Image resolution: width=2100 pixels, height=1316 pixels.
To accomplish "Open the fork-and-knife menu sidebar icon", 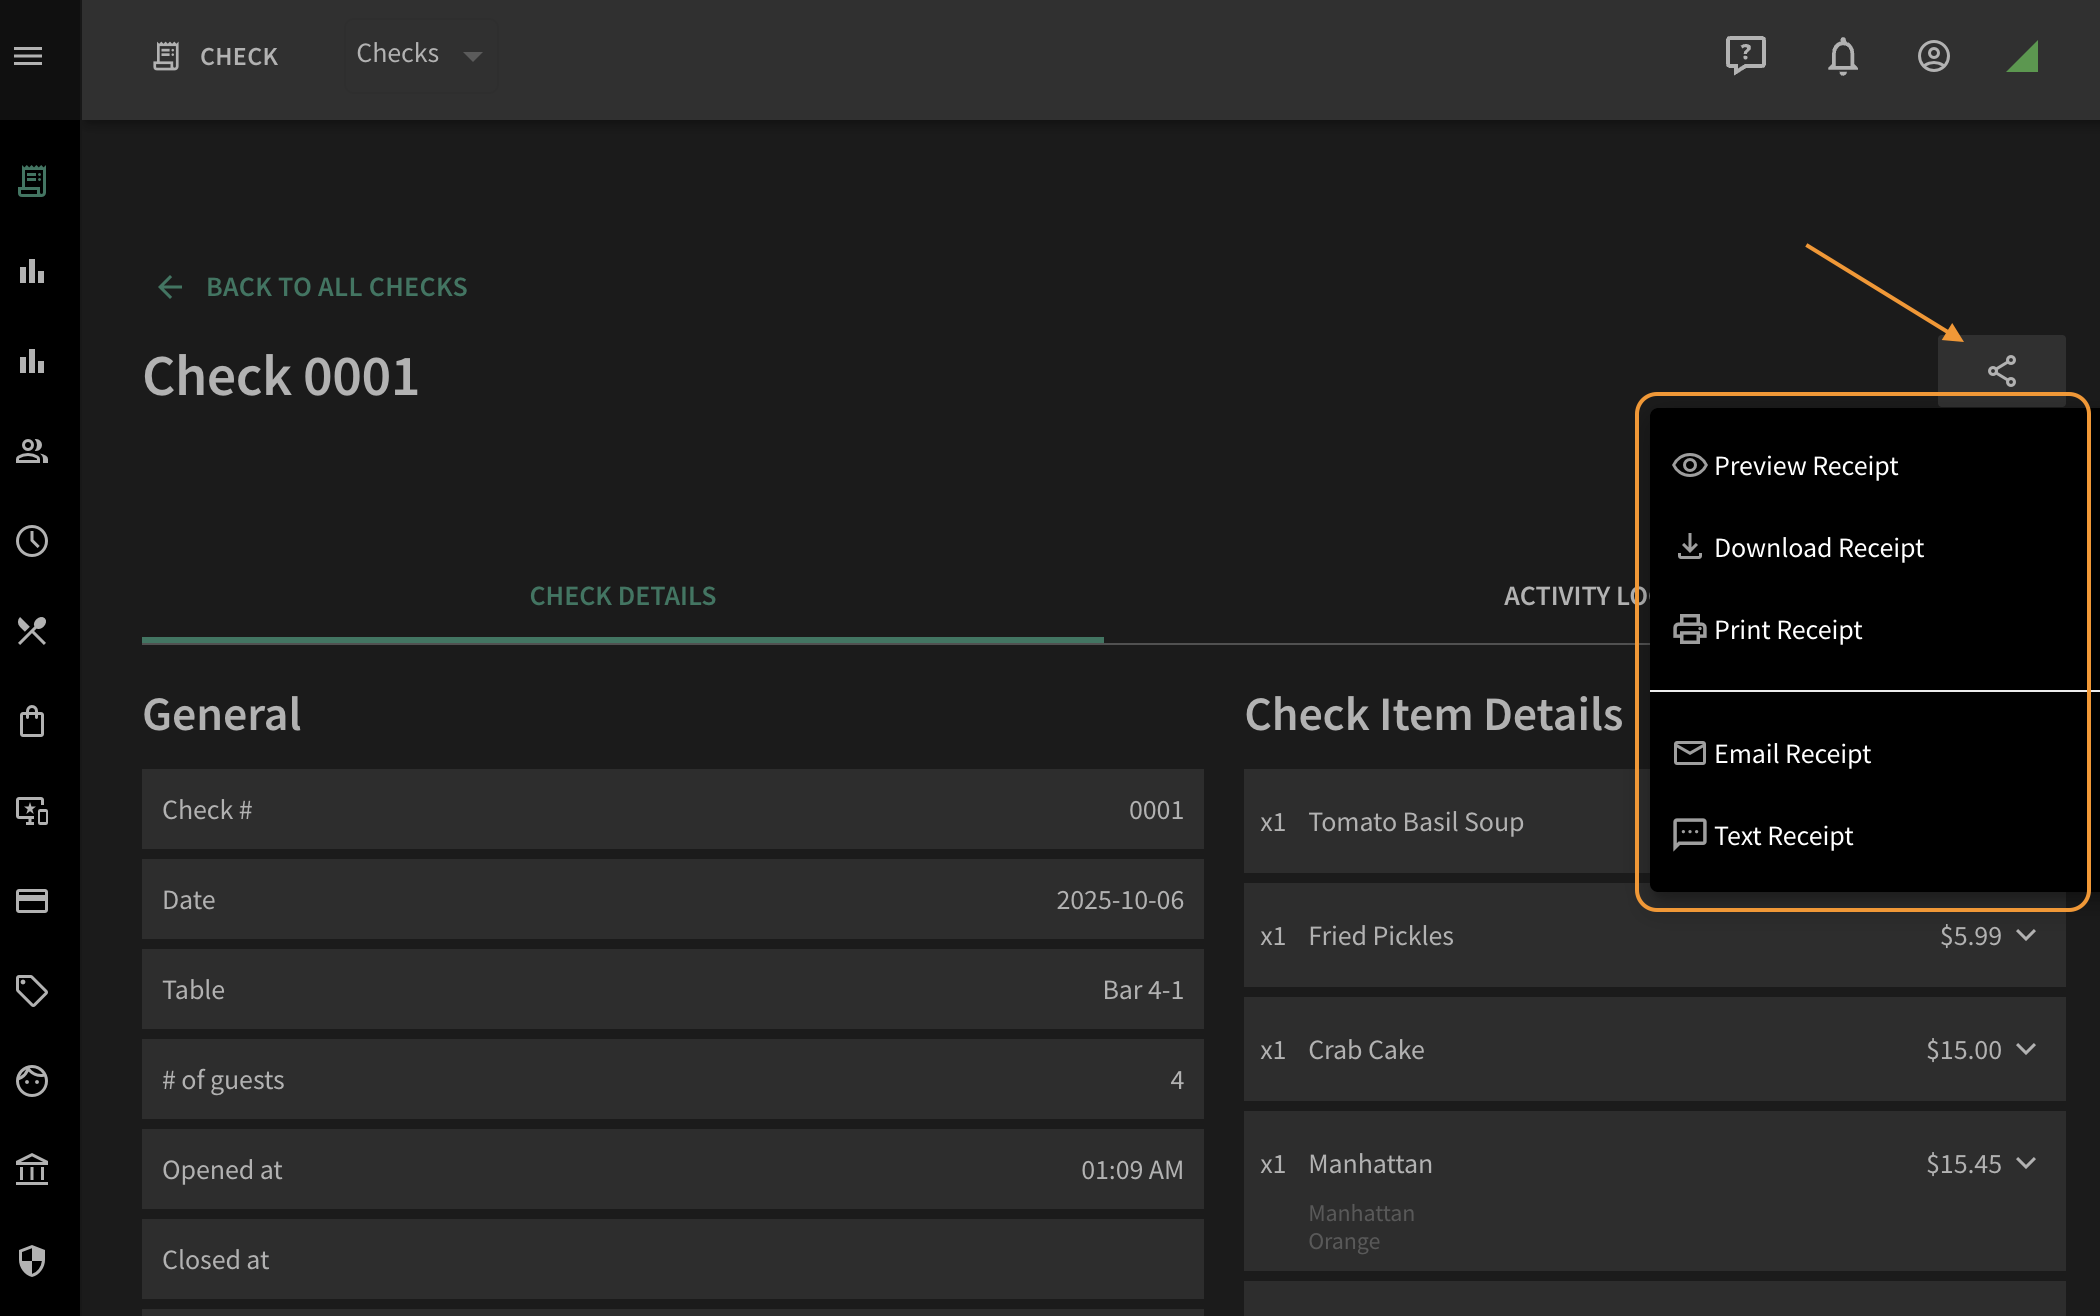I will click(32, 631).
